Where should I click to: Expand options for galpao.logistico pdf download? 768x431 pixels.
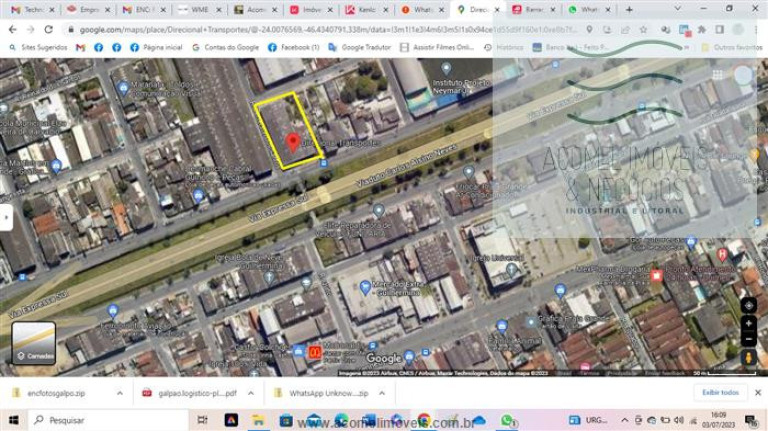click(x=251, y=393)
